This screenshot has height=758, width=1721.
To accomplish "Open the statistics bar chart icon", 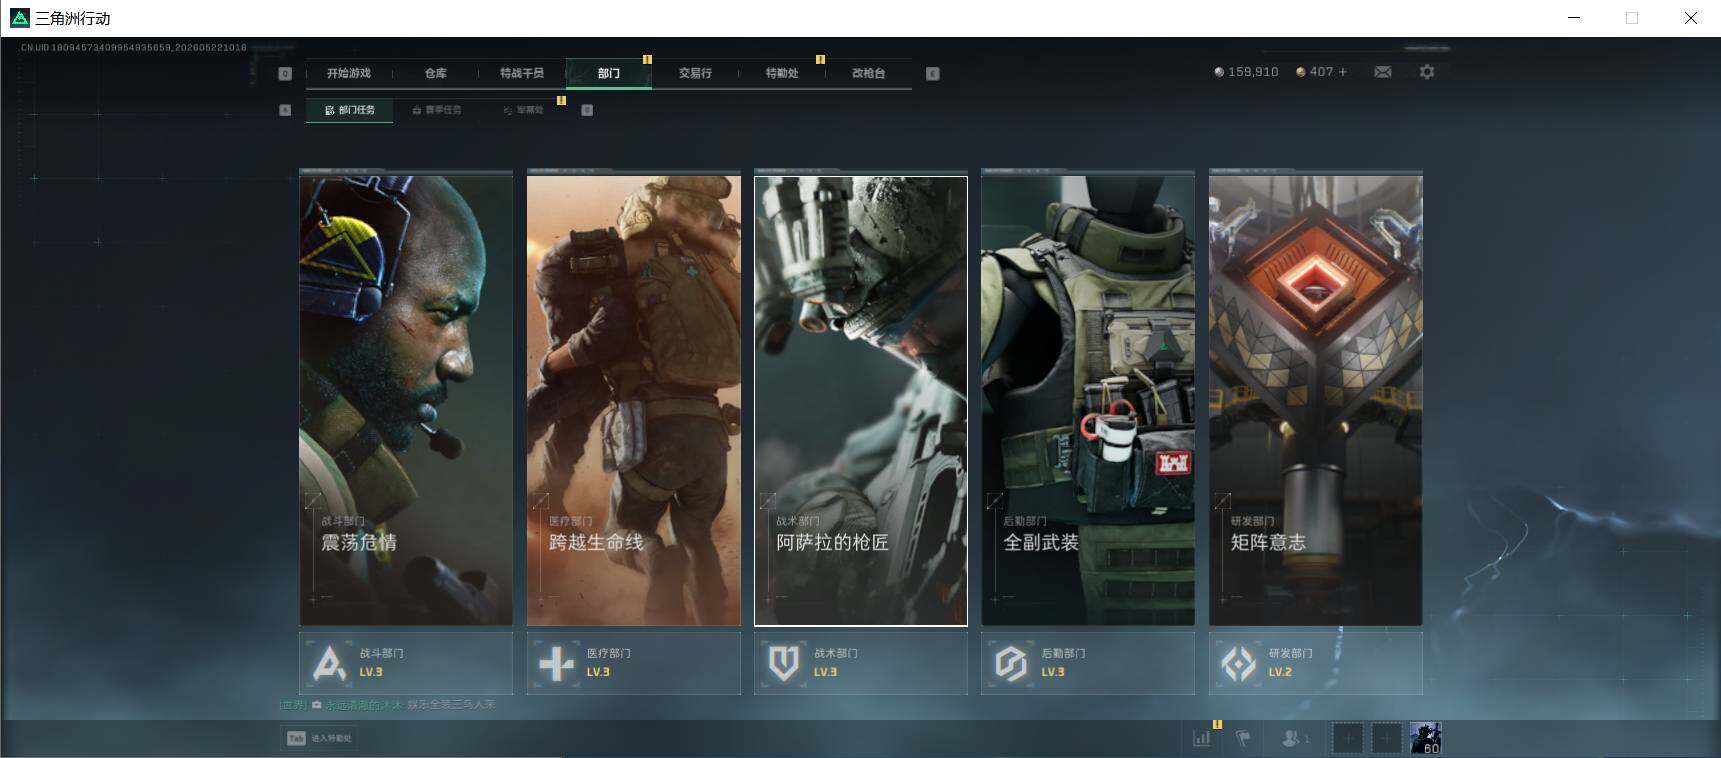I will 1202,738.
